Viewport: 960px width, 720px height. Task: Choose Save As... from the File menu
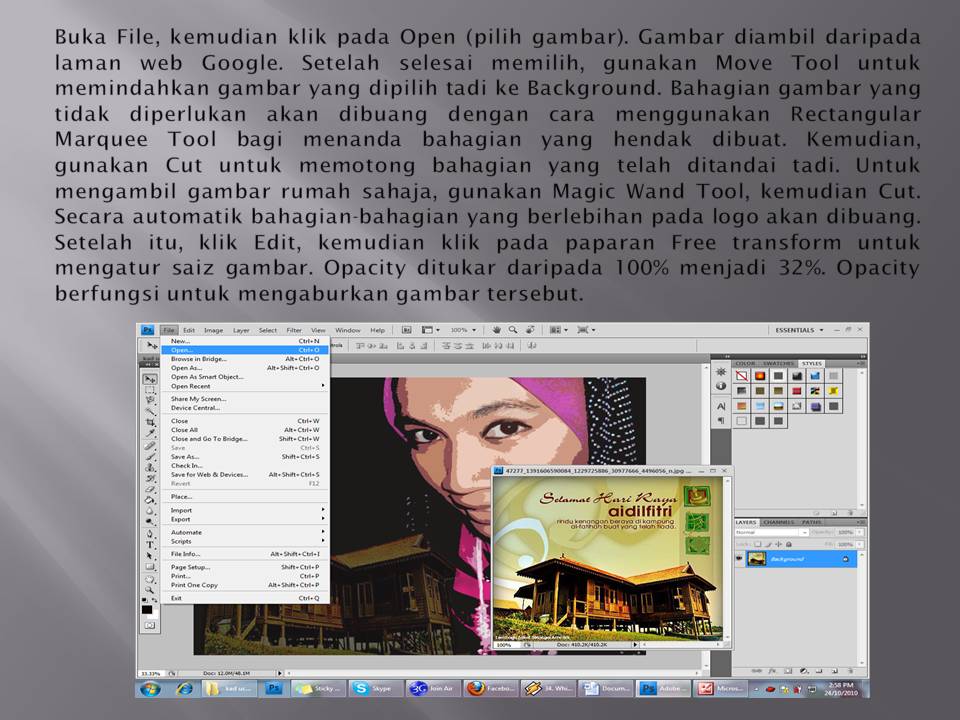click(x=246, y=457)
